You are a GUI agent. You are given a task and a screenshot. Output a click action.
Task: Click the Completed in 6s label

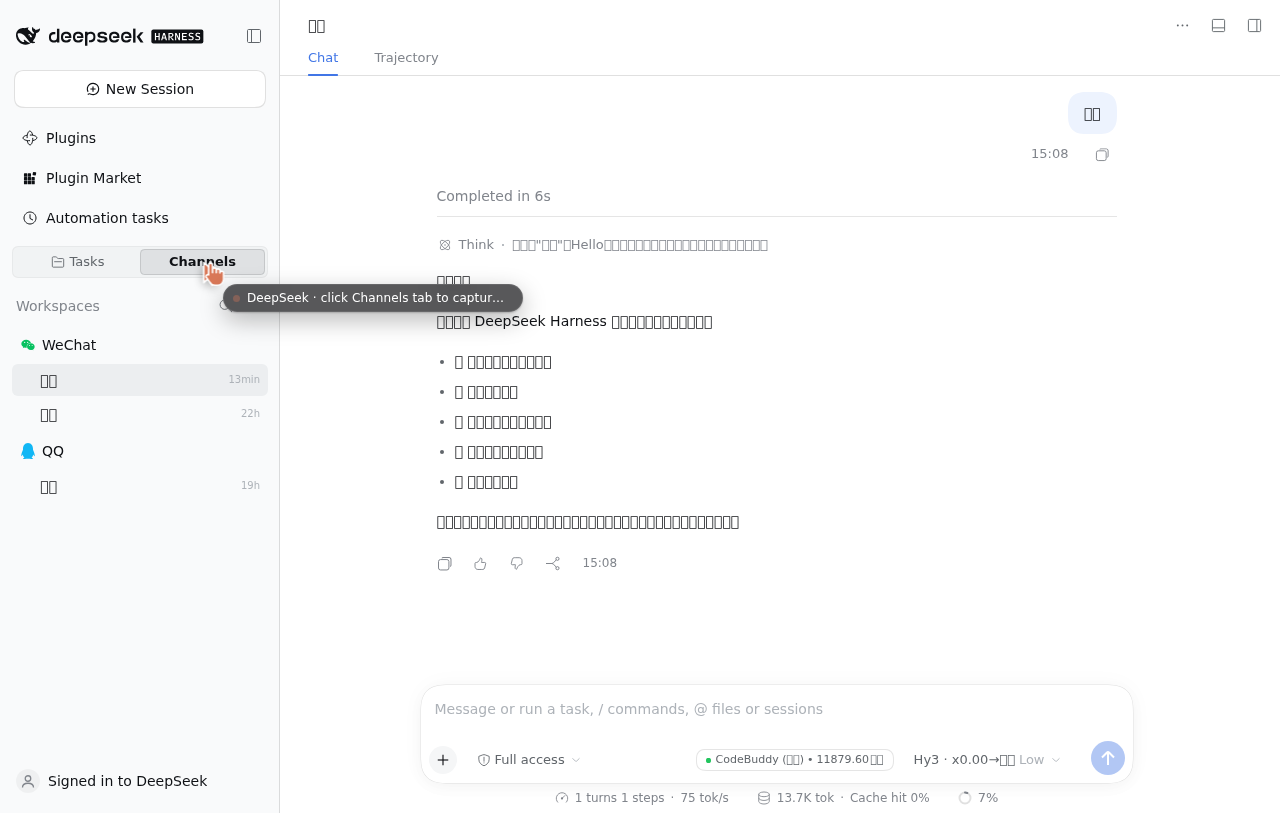point(494,196)
